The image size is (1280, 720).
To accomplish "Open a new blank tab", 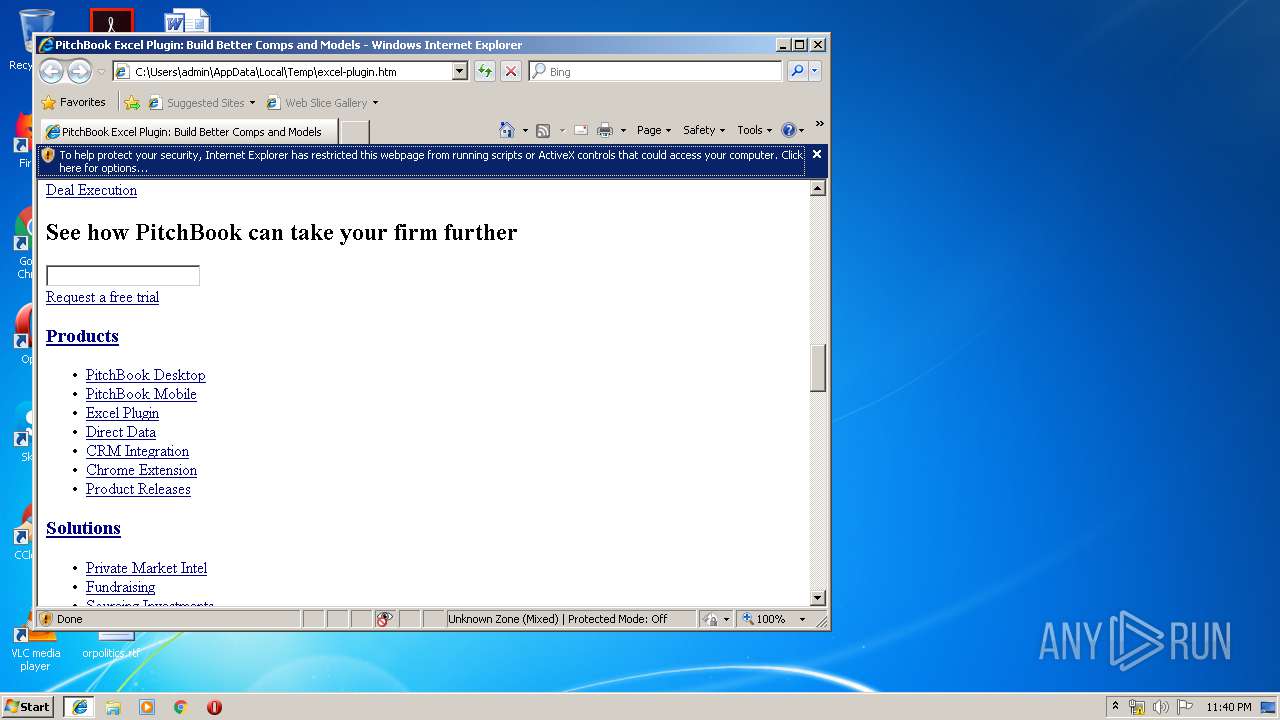I will (x=355, y=132).
